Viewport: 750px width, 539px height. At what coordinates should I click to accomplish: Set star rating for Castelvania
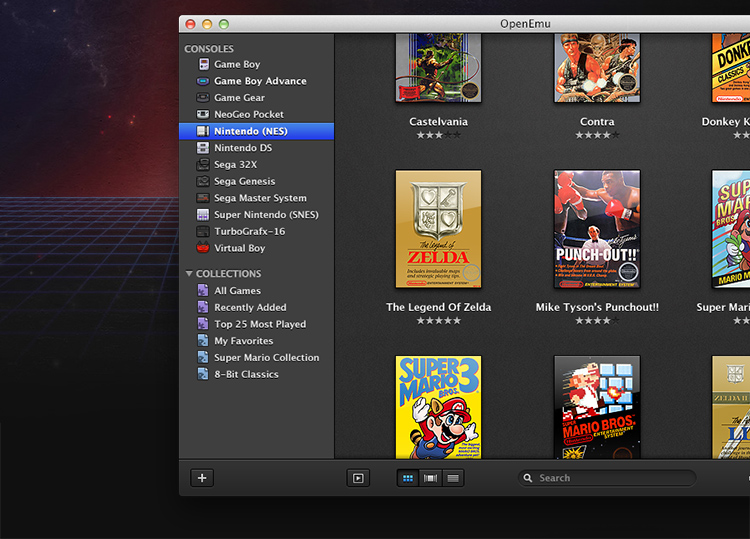pos(439,135)
